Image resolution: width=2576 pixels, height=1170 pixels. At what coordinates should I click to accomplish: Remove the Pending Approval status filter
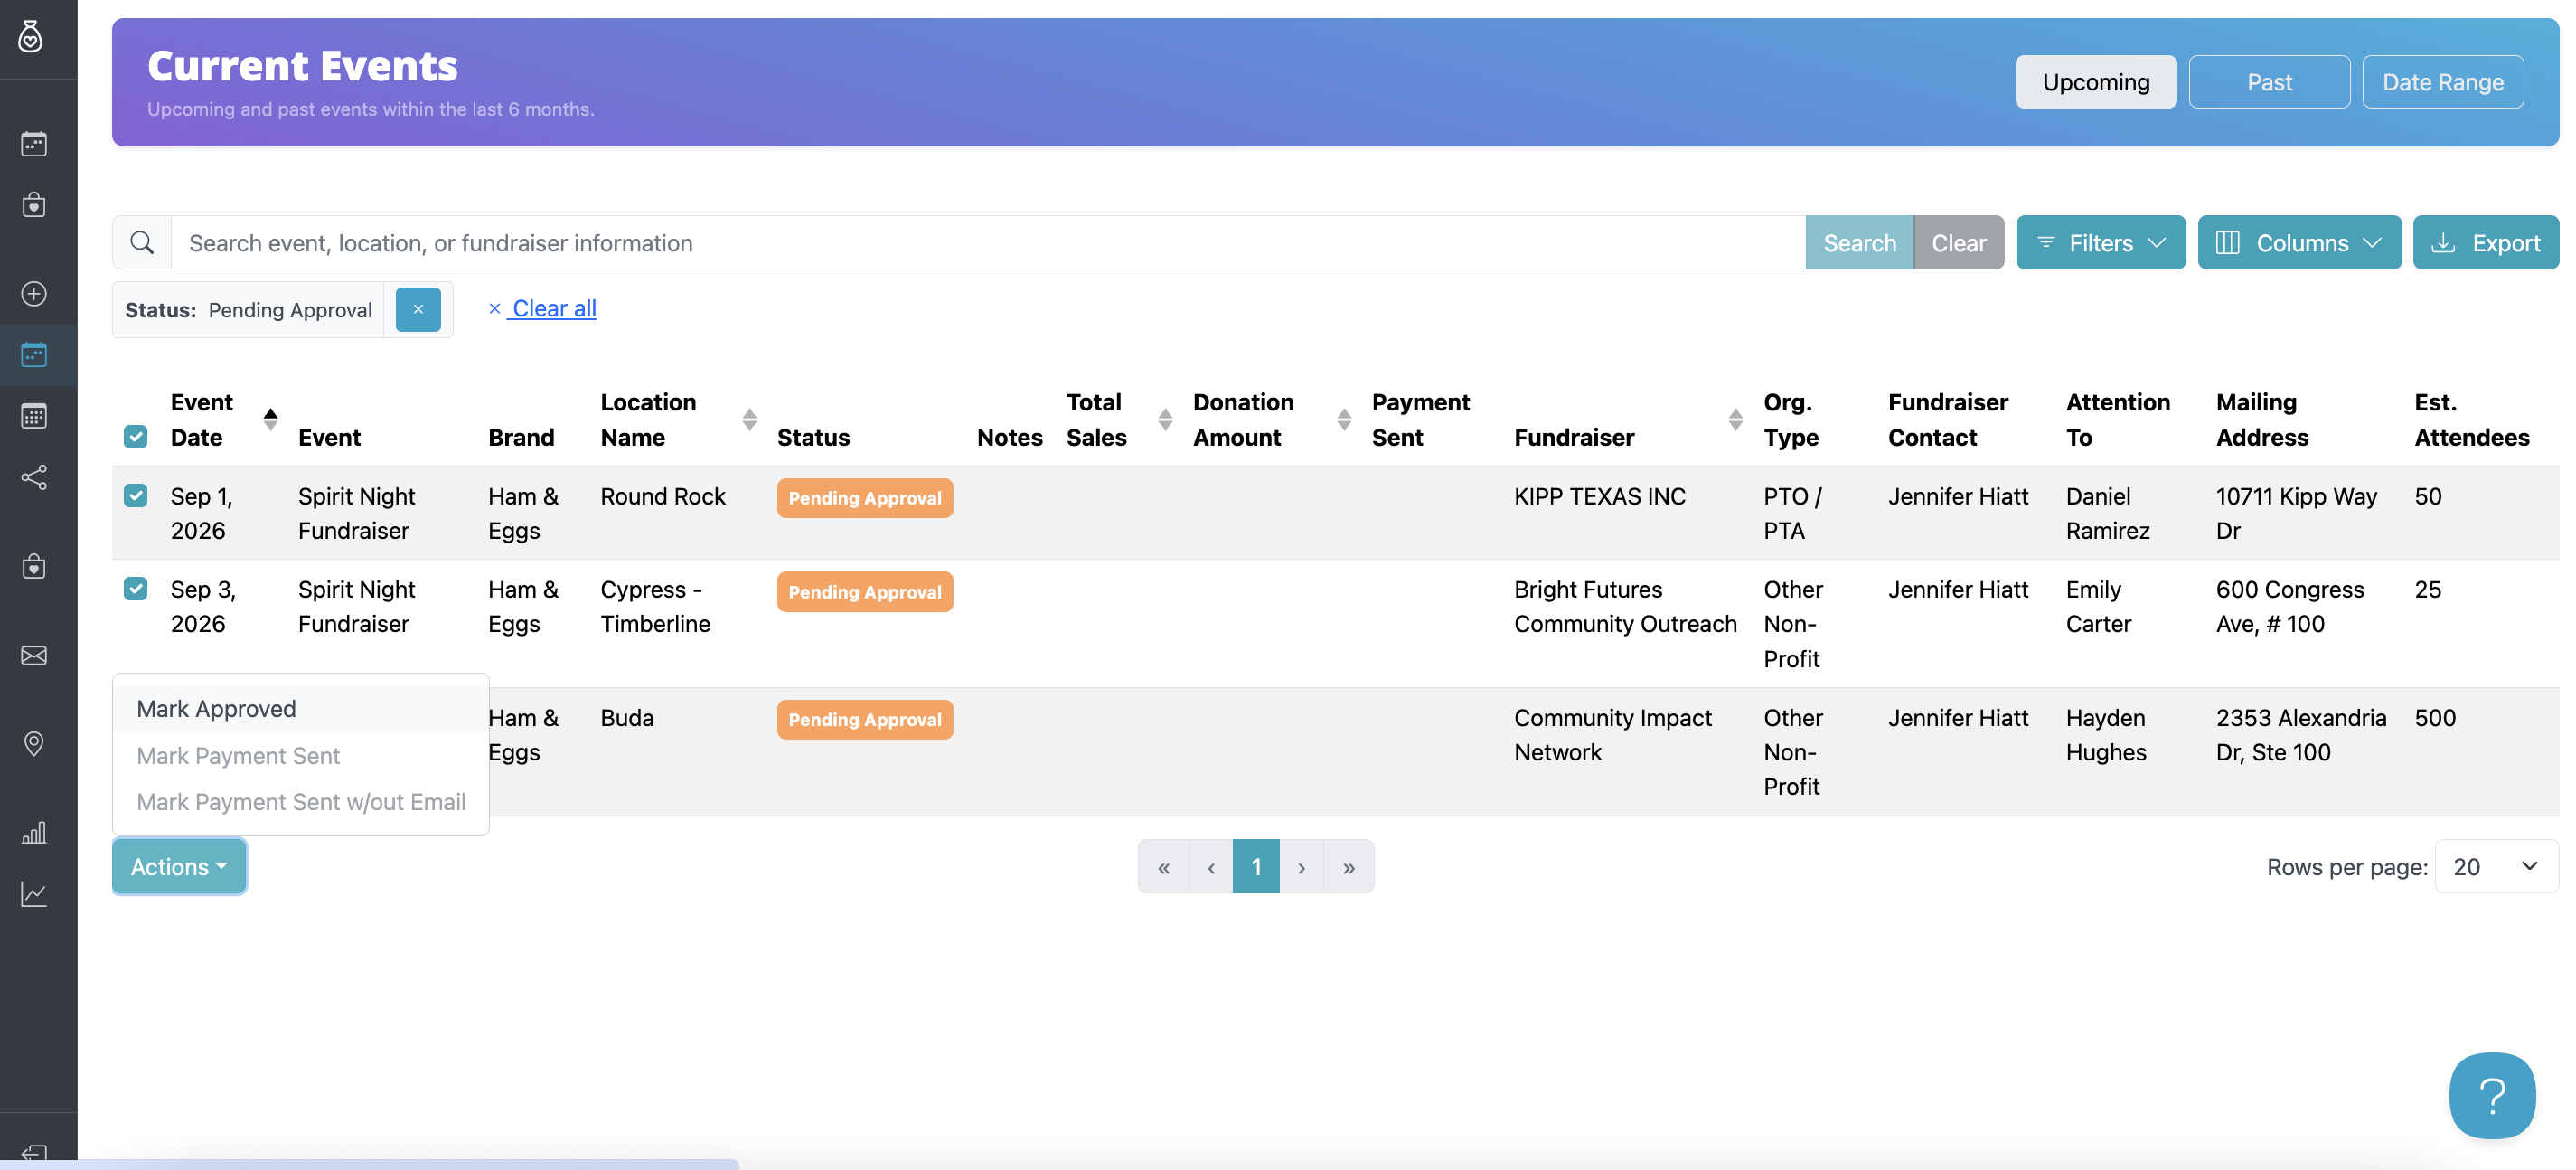418,309
